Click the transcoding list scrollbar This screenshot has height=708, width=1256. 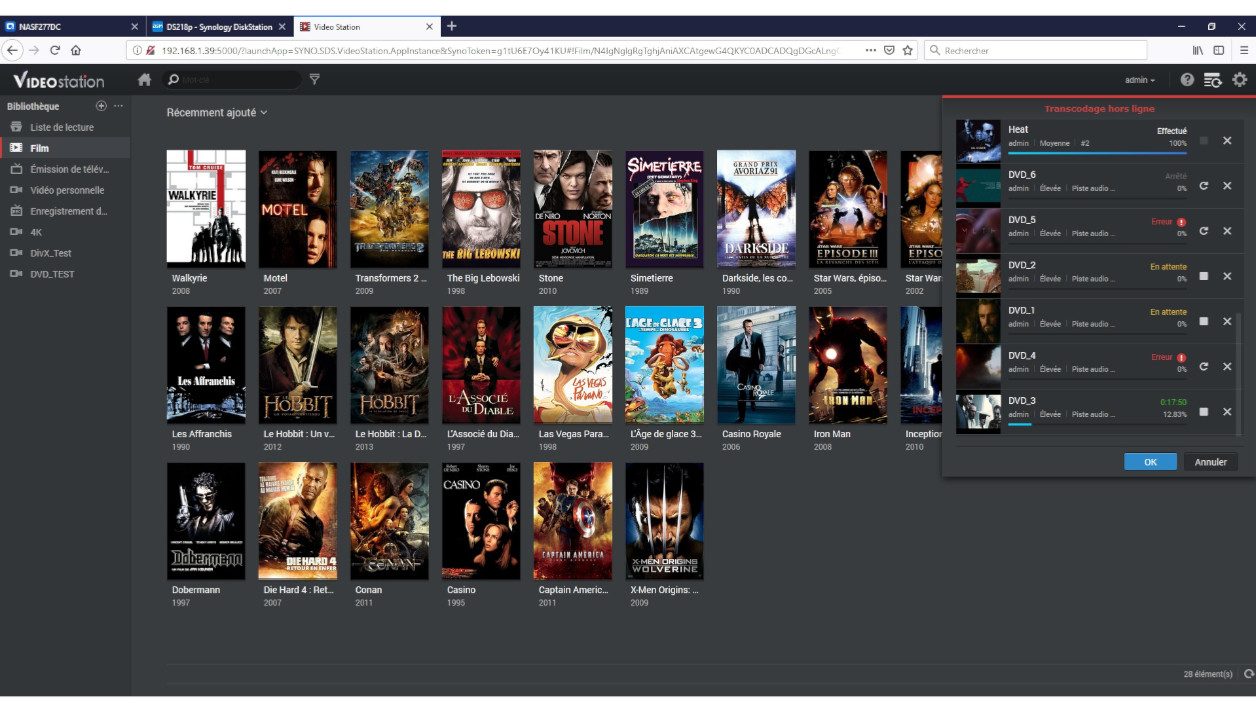(x=1240, y=372)
